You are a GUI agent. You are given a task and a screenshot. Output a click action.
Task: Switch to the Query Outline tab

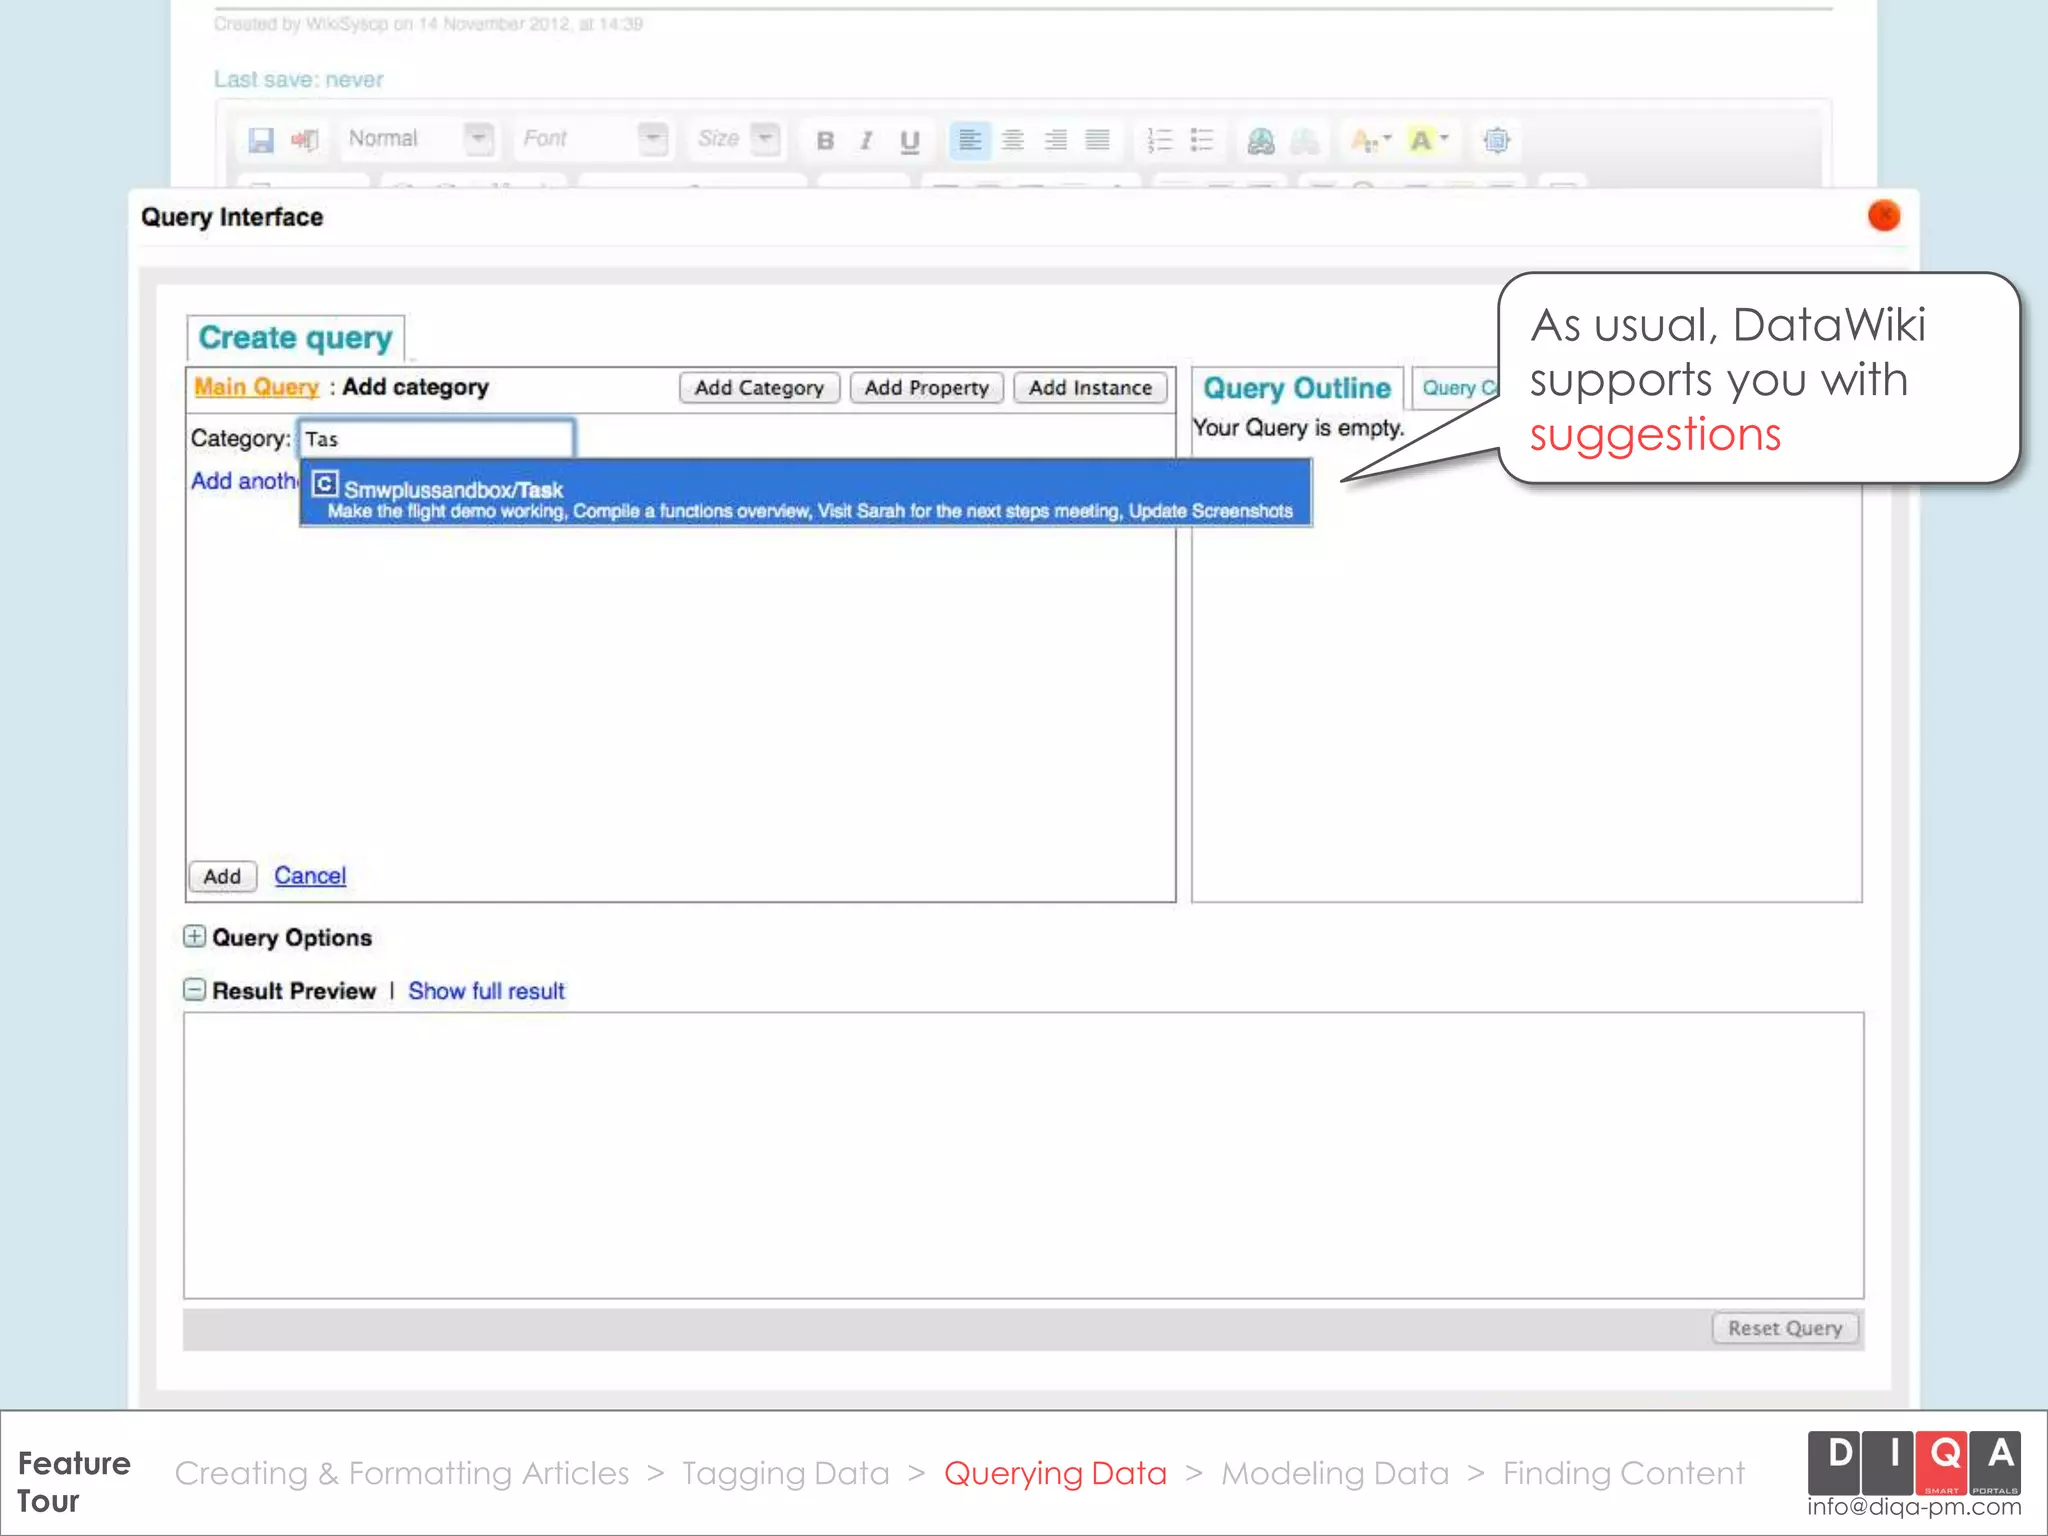tap(1297, 388)
